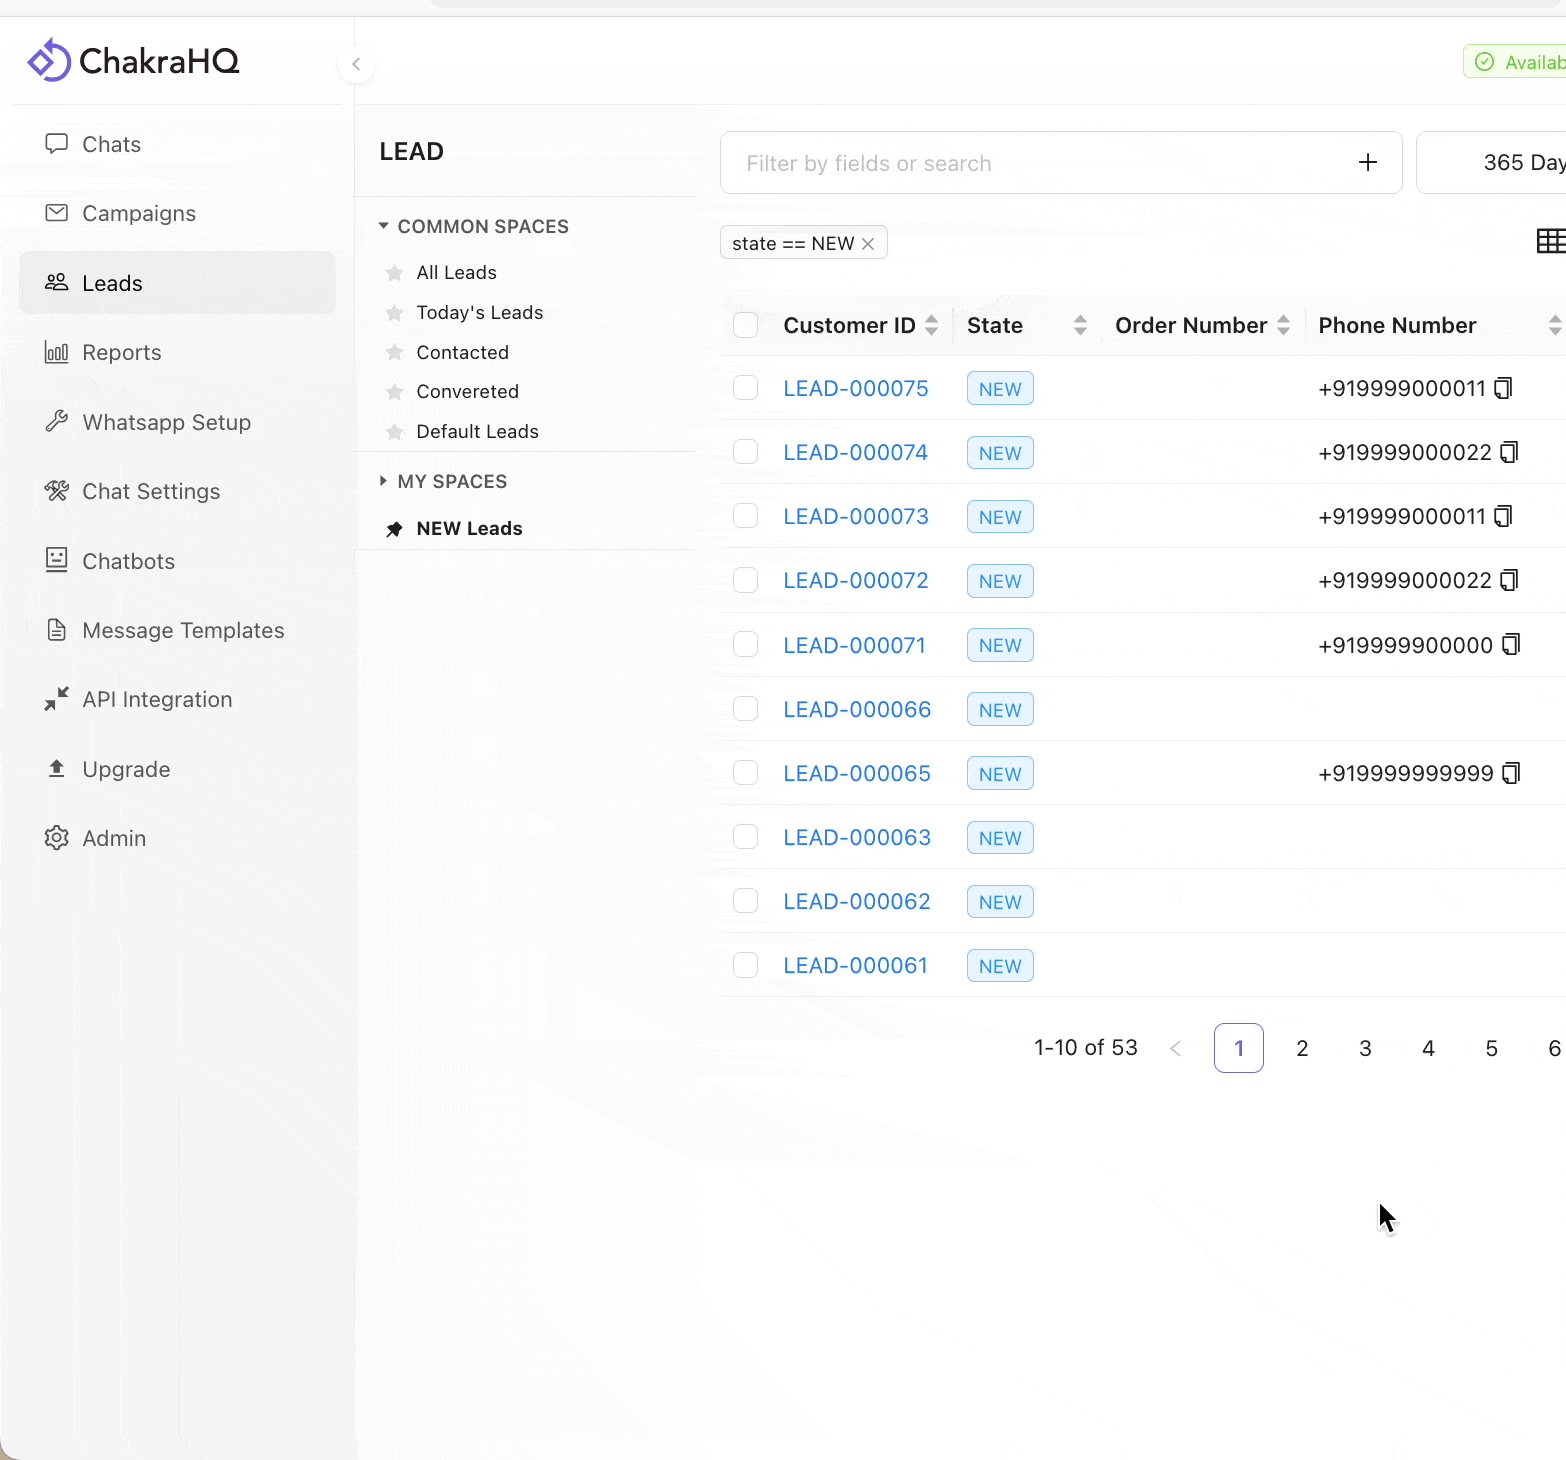Image resolution: width=1566 pixels, height=1460 pixels.
Task: Click the Chats speech bubble icon
Action: [57, 144]
